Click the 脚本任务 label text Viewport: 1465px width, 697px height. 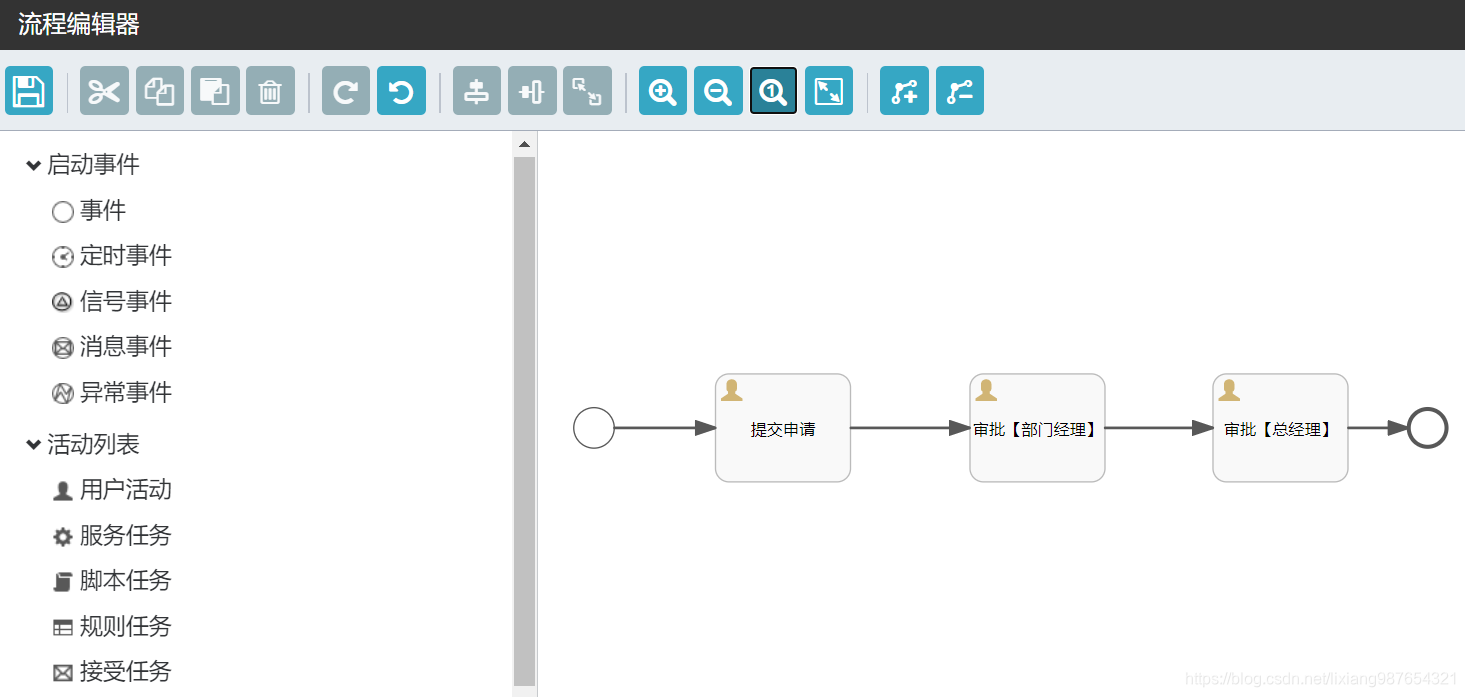[x=126, y=581]
